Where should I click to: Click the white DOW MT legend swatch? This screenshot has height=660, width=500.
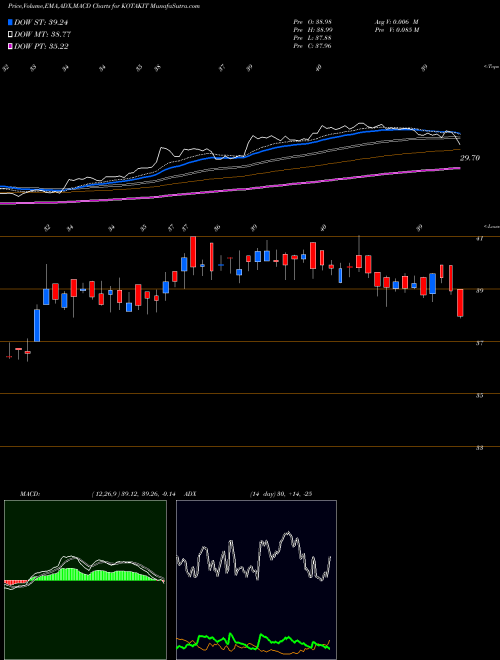coord(10,35)
